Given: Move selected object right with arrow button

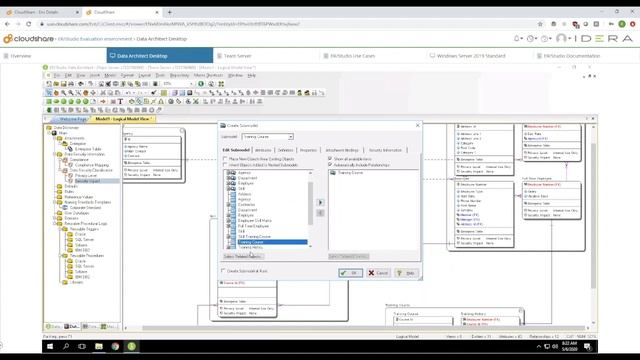Looking at the screenshot, I should [320, 202].
